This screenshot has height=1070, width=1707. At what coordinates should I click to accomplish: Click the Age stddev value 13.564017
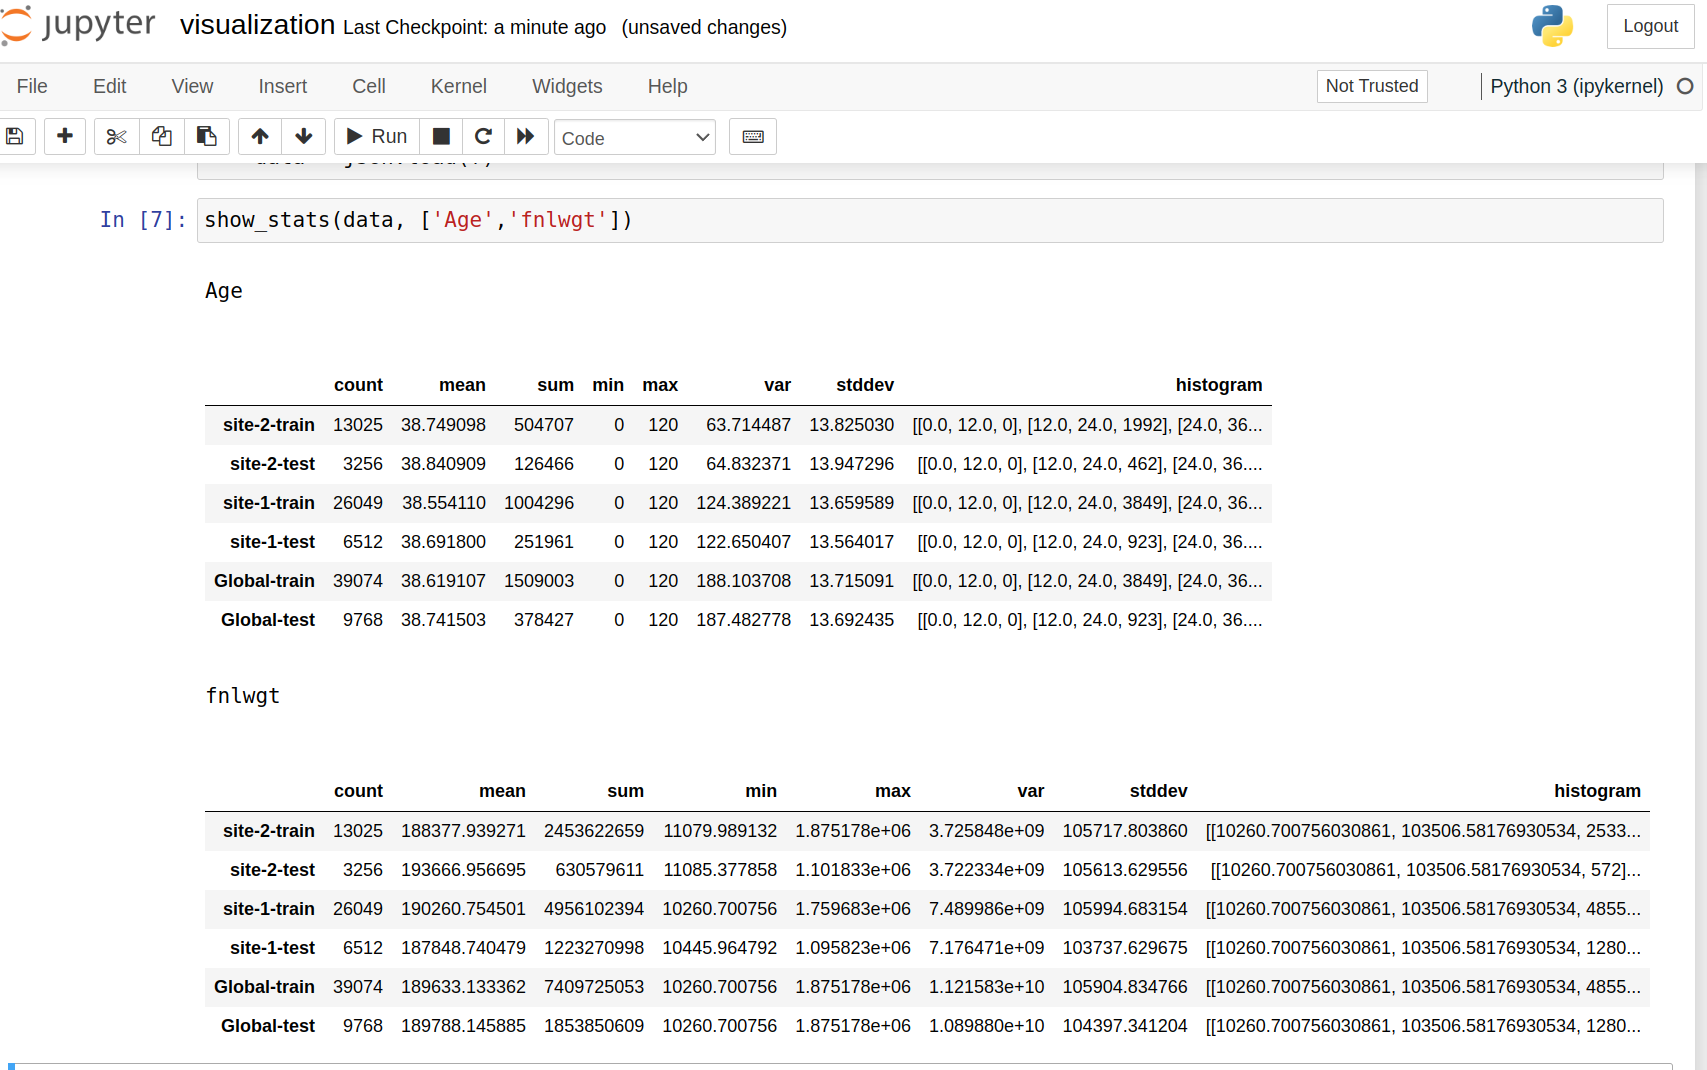click(x=851, y=542)
